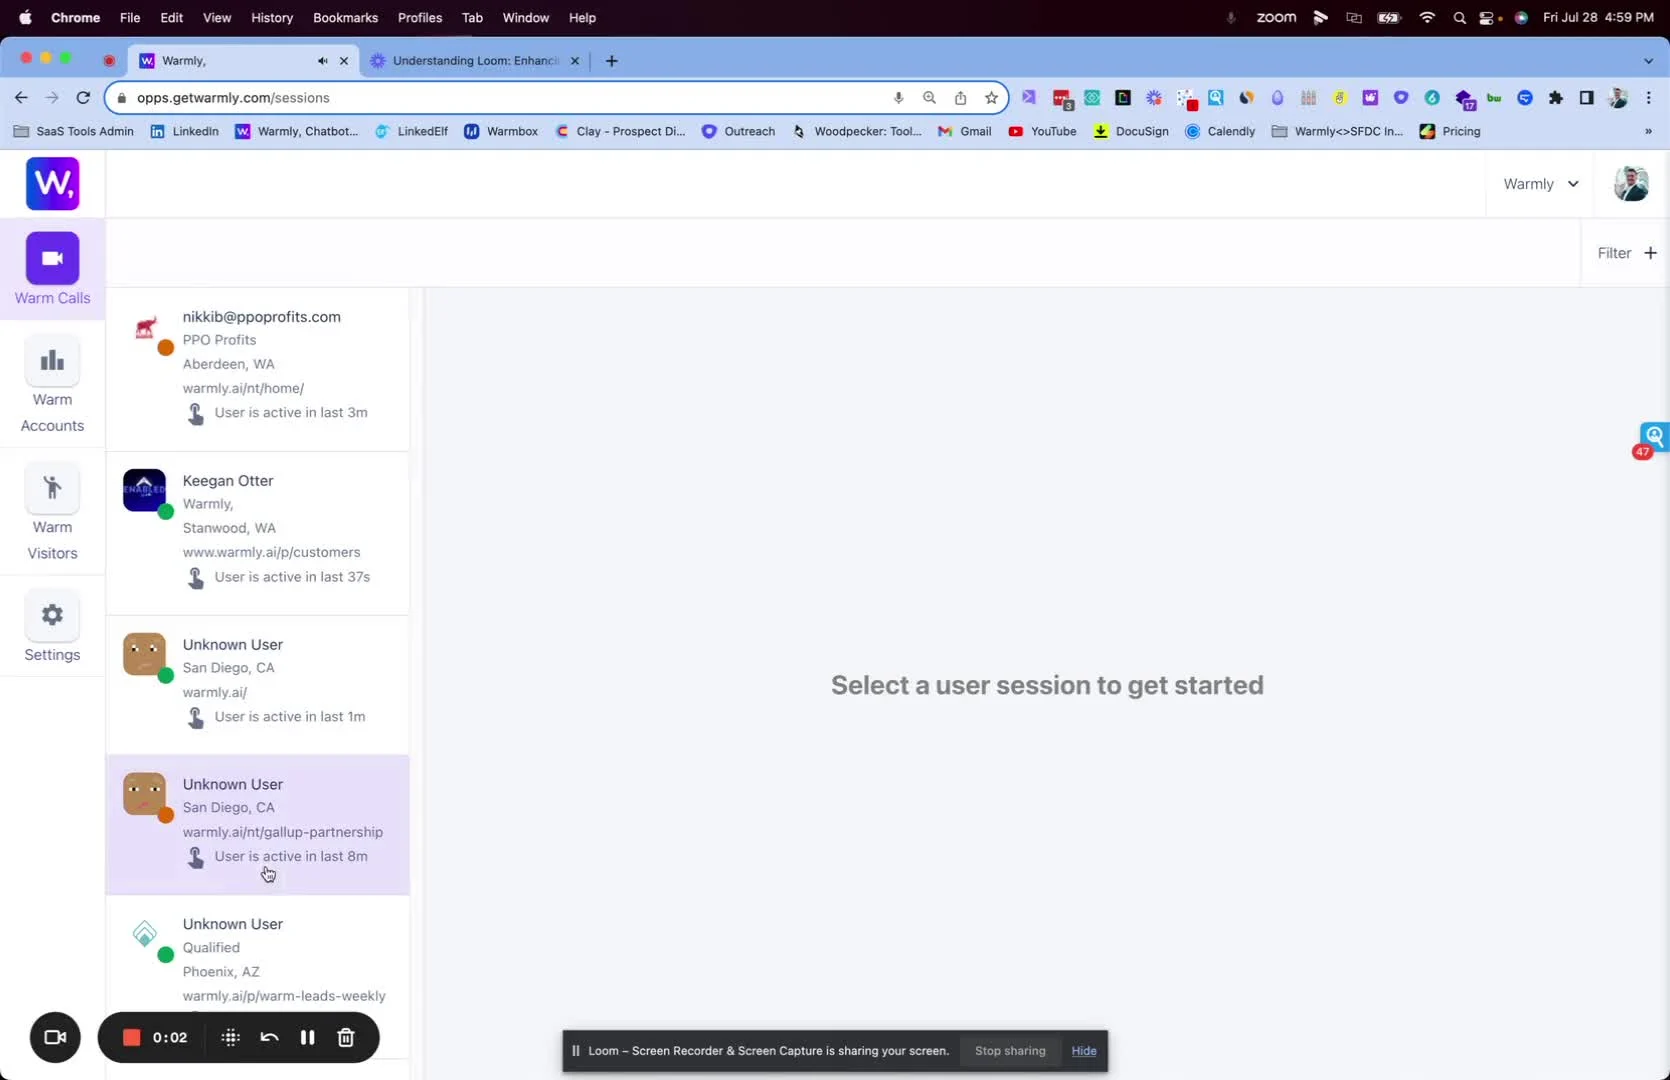Open the YouTube bookmark
Image resolution: width=1670 pixels, height=1080 pixels.
(x=1042, y=131)
